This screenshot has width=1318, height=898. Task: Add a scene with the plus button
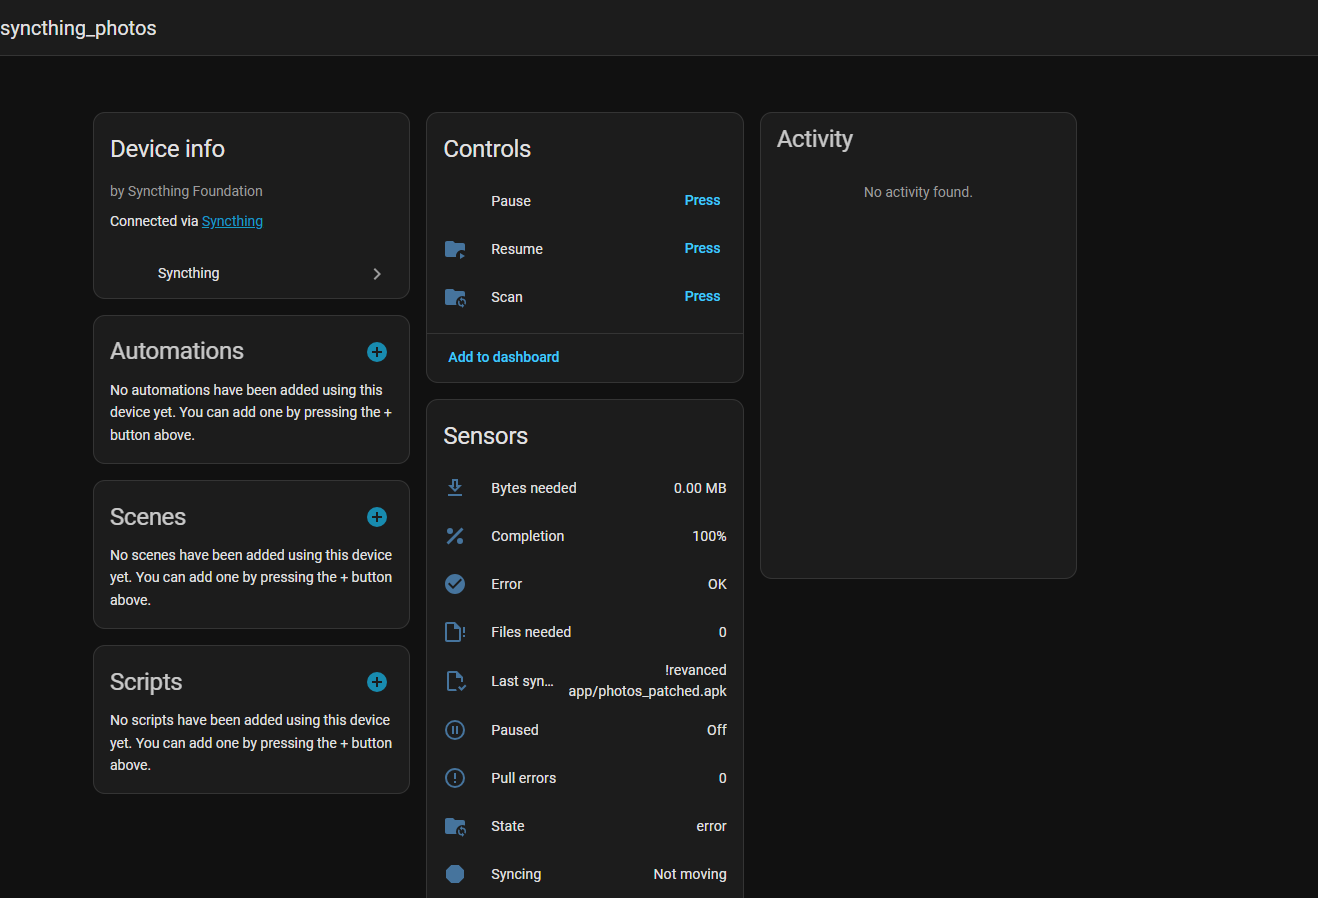point(377,517)
